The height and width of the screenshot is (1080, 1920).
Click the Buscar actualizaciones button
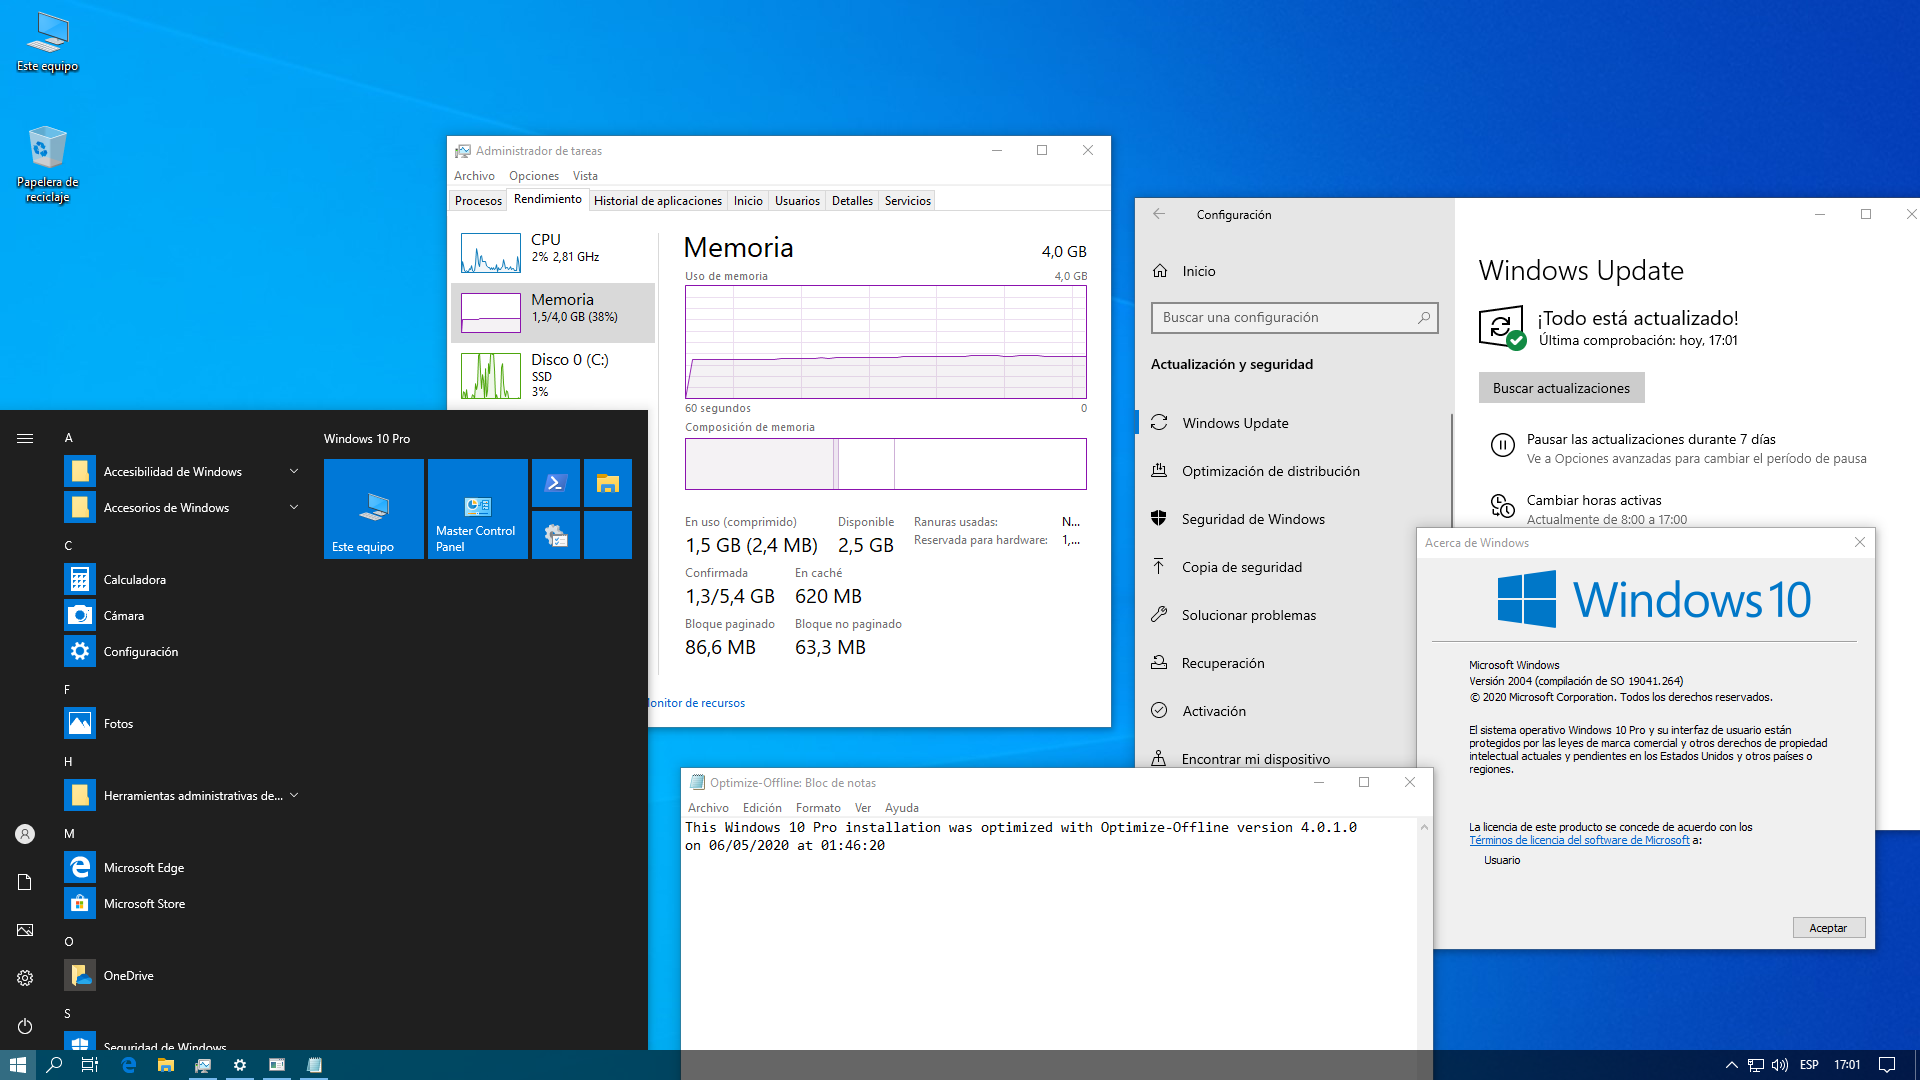[1560, 388]
